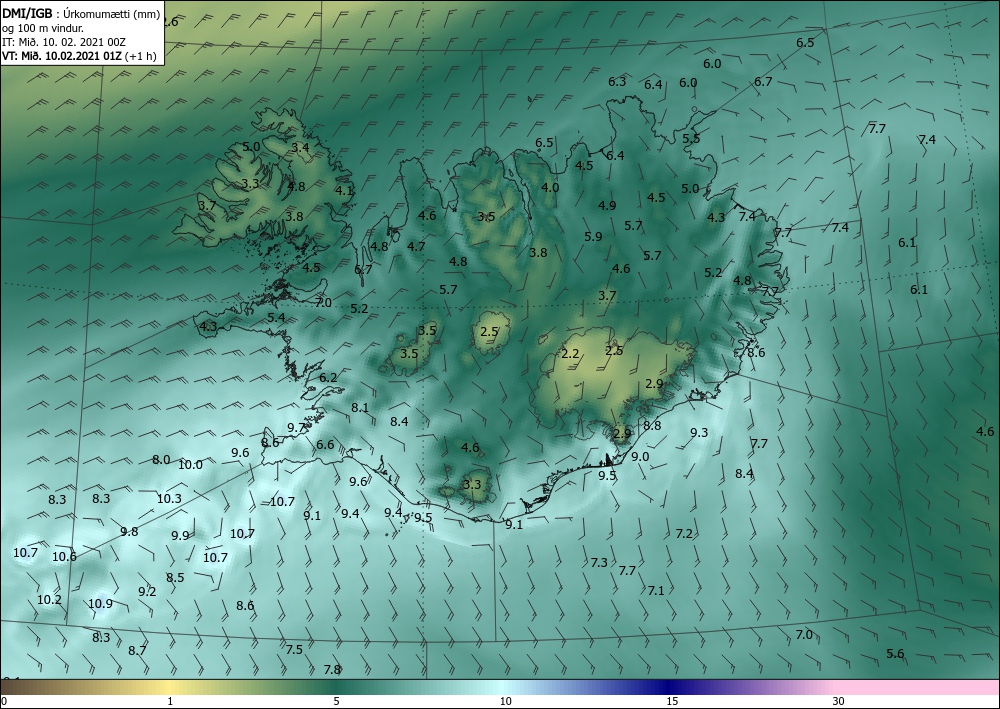This screenshot has width=1000, height=709.
Task: Click the 9.8 map value
Action: click(x=129, y=531)
